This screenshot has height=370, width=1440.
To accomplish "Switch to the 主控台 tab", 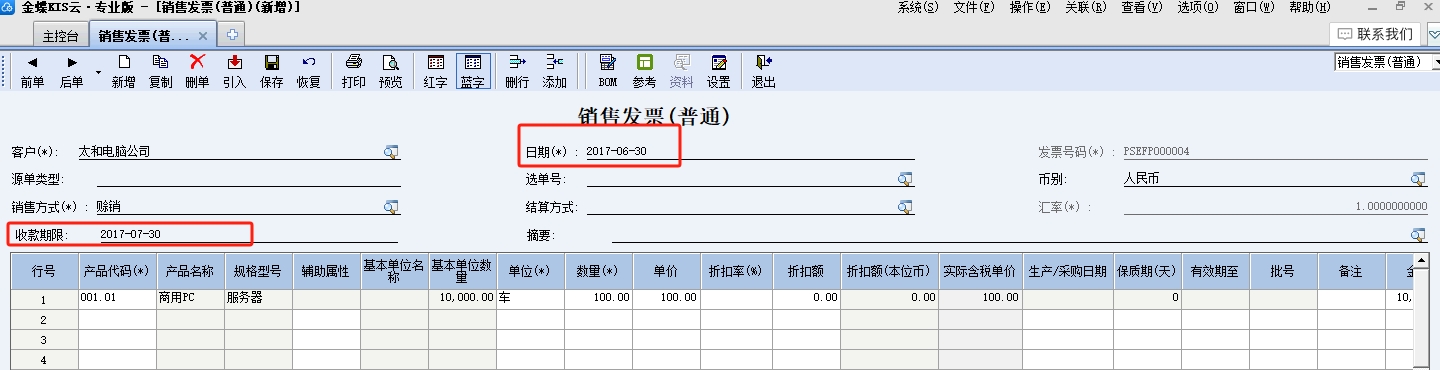I will [62, 36].
